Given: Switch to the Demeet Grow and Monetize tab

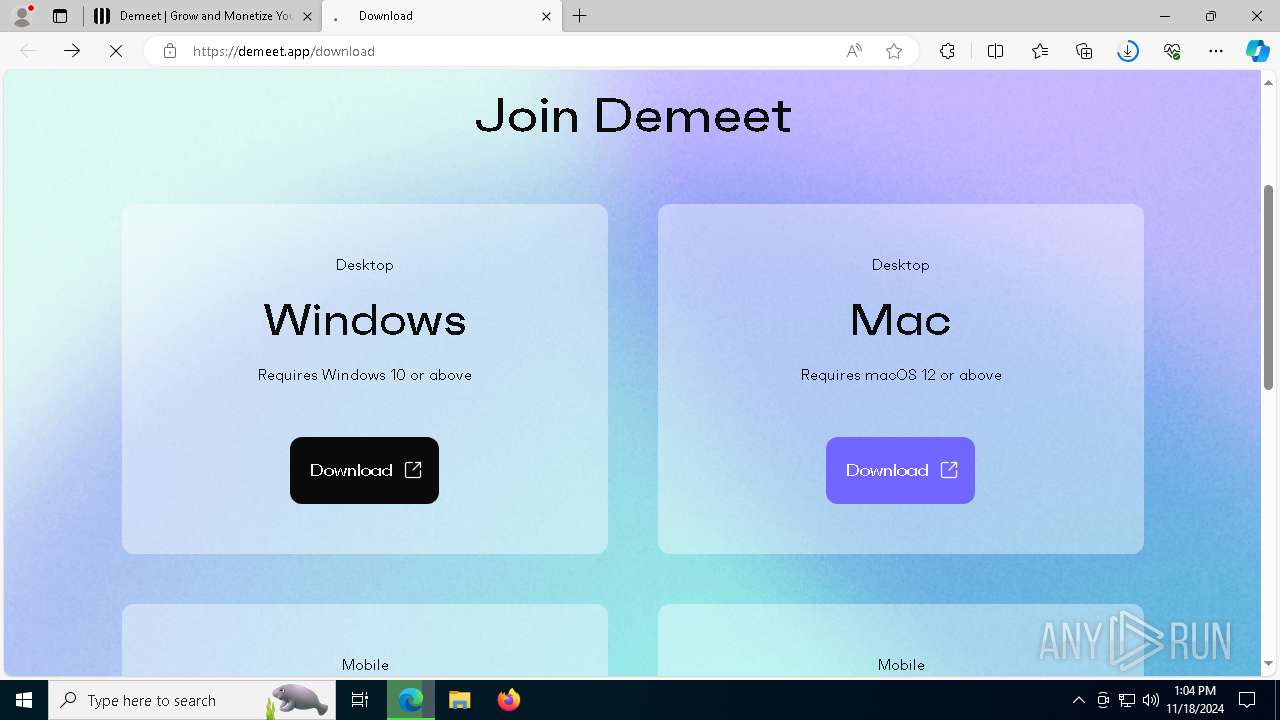Looking at the screenshot, I should [x=203, y=16].
